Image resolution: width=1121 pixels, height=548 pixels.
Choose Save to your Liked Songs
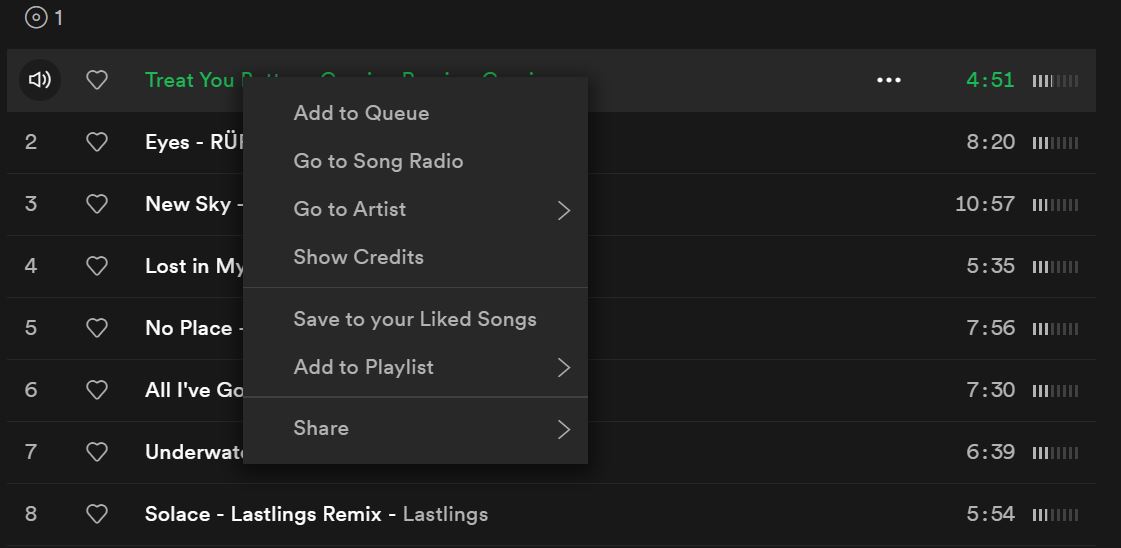click(415, 319)
